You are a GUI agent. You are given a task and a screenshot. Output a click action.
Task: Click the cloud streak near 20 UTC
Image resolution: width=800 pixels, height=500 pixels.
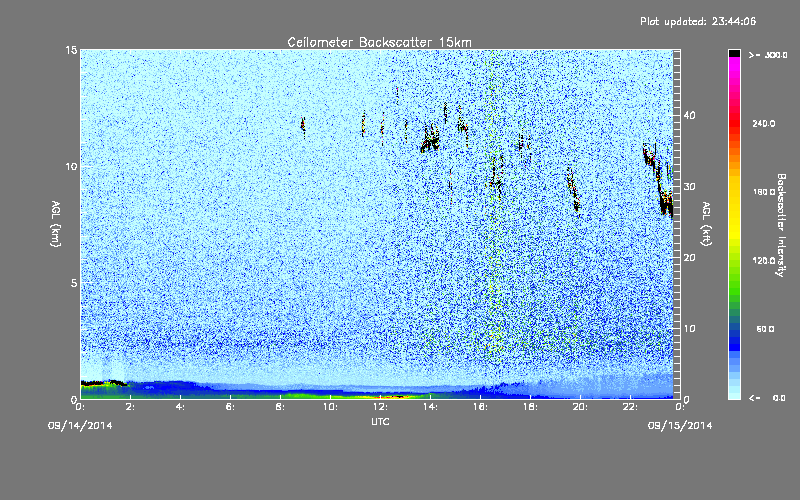pos(573,189)
